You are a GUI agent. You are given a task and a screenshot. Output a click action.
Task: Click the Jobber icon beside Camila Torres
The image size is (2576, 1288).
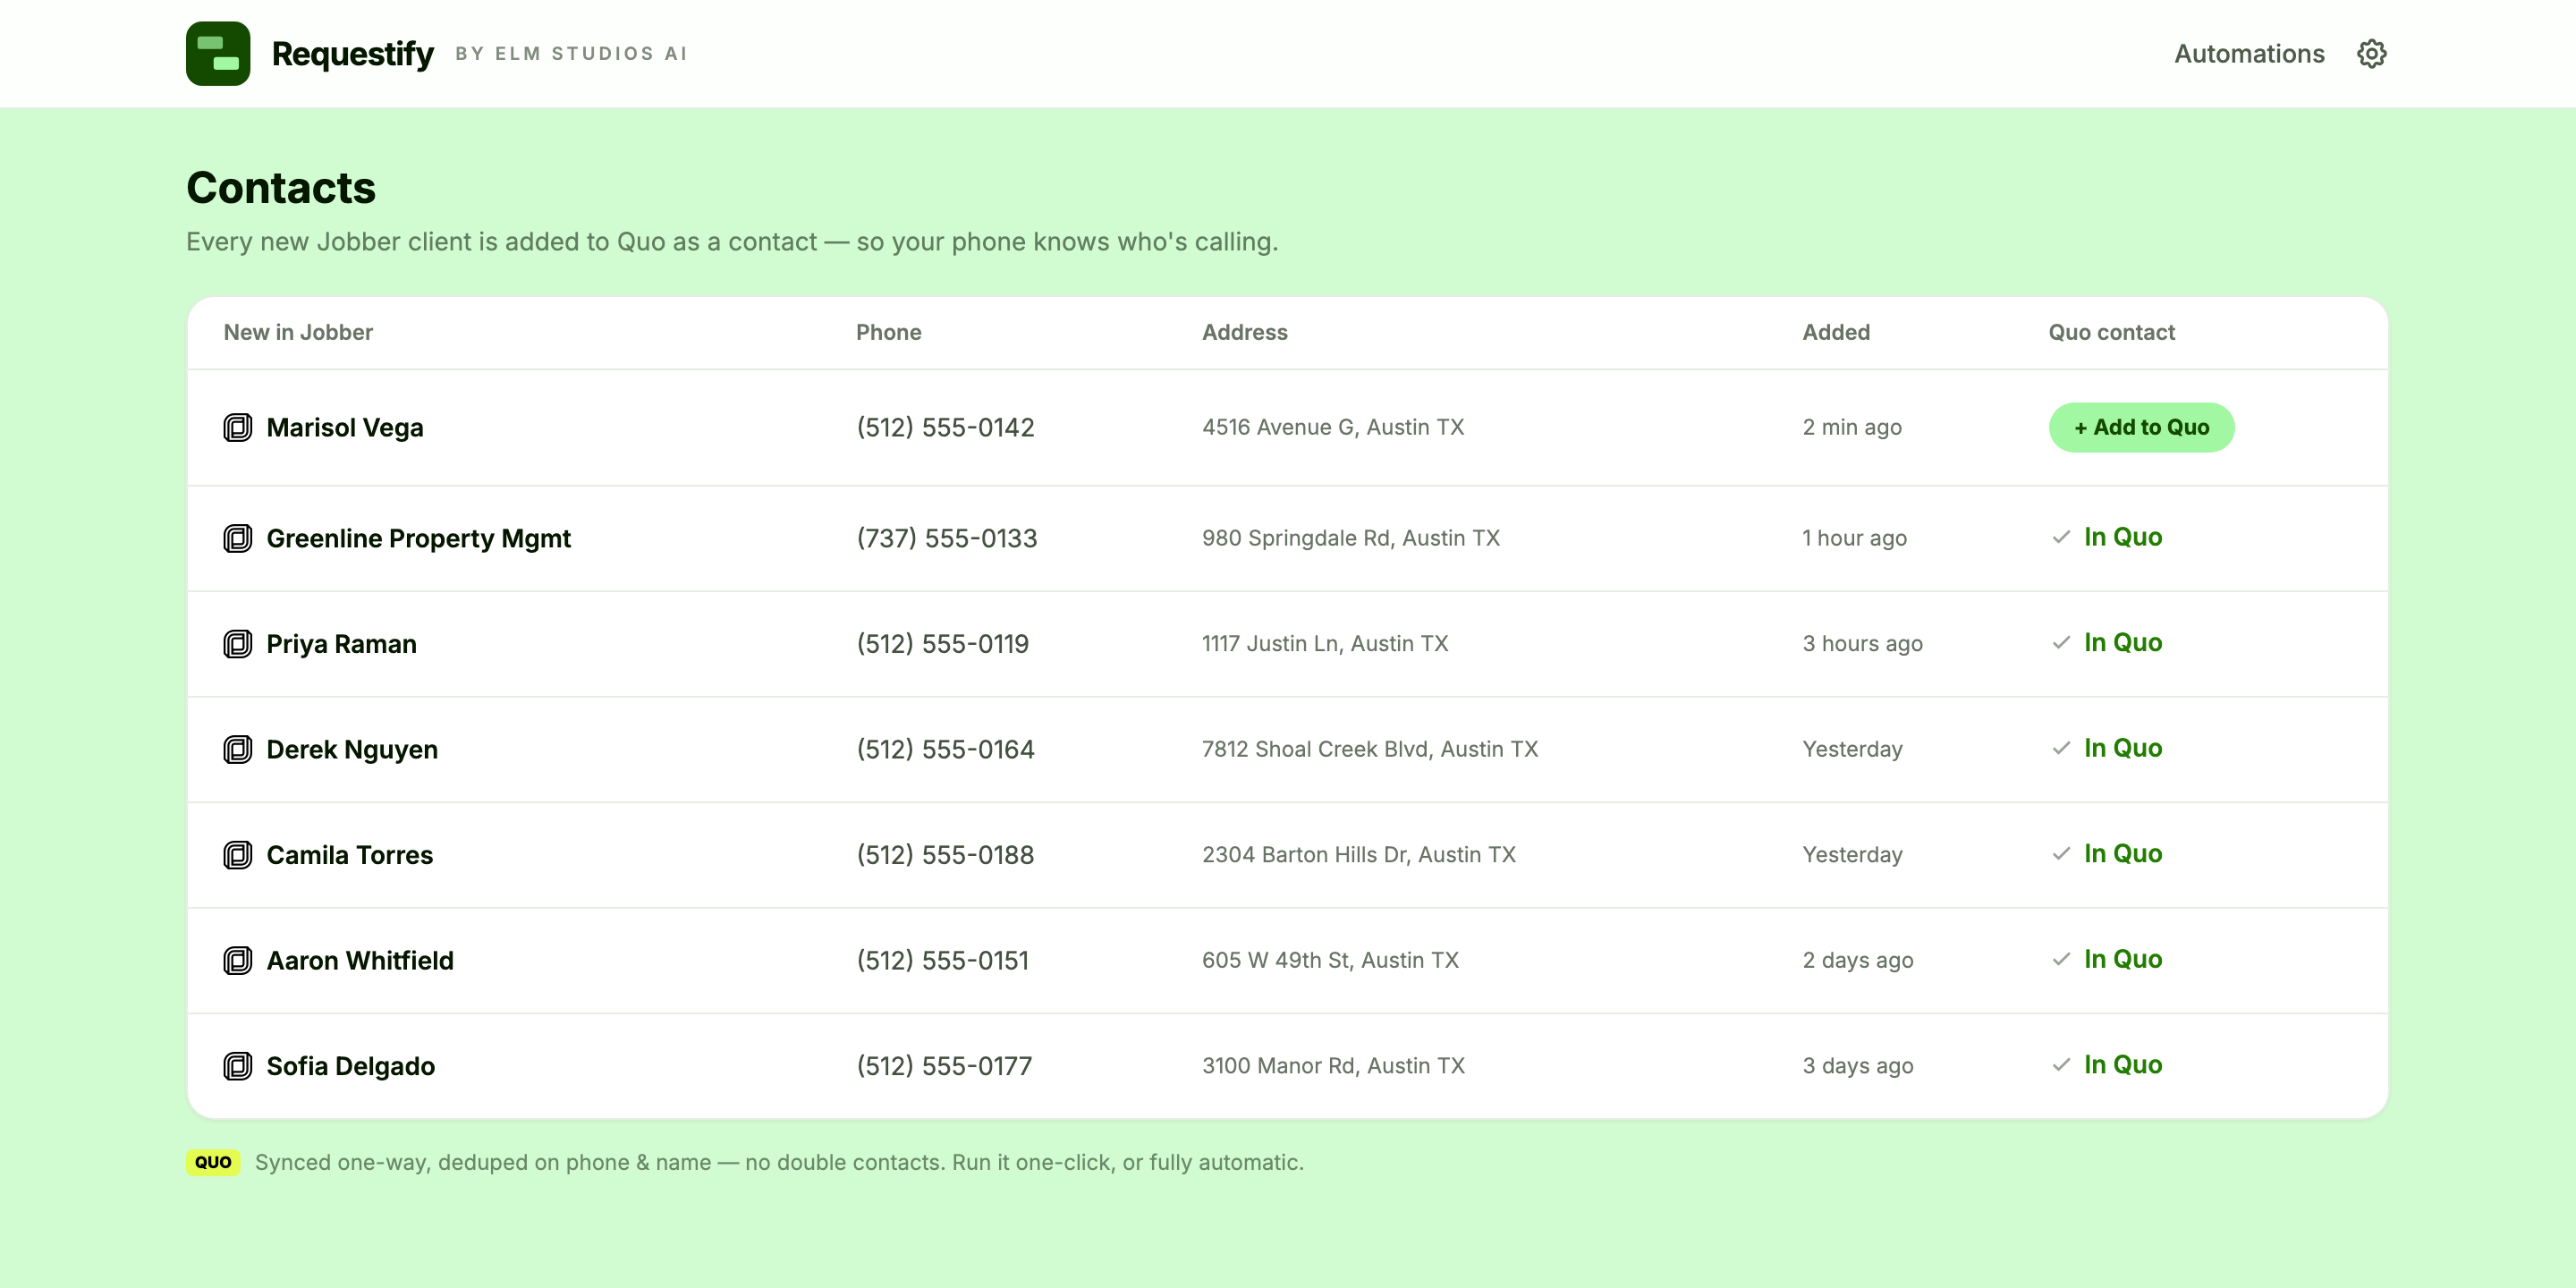click(238, 855)
